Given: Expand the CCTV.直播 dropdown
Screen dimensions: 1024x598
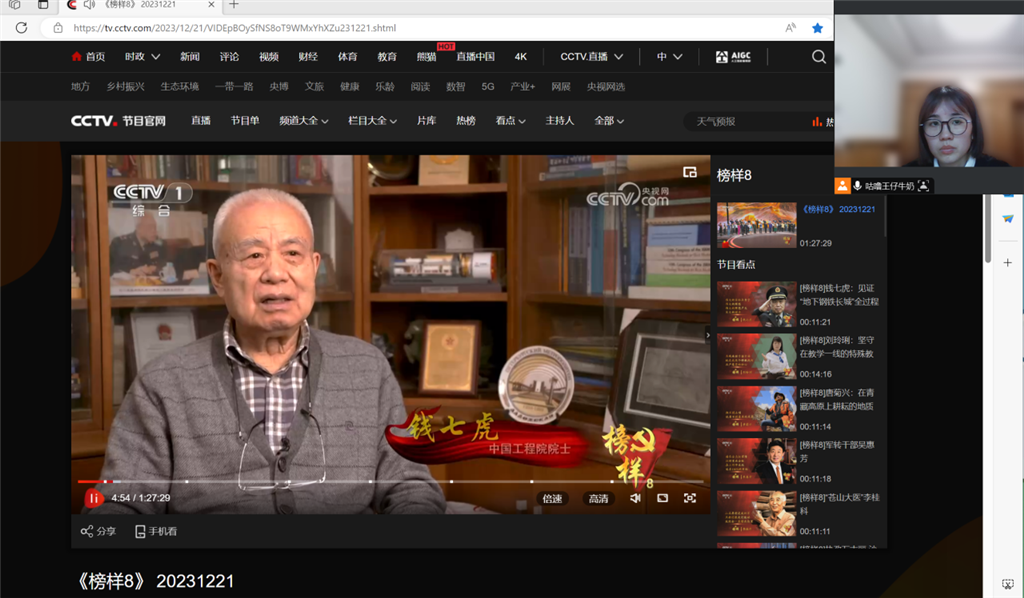Looking at the screenshot, I should click(592, 57).
